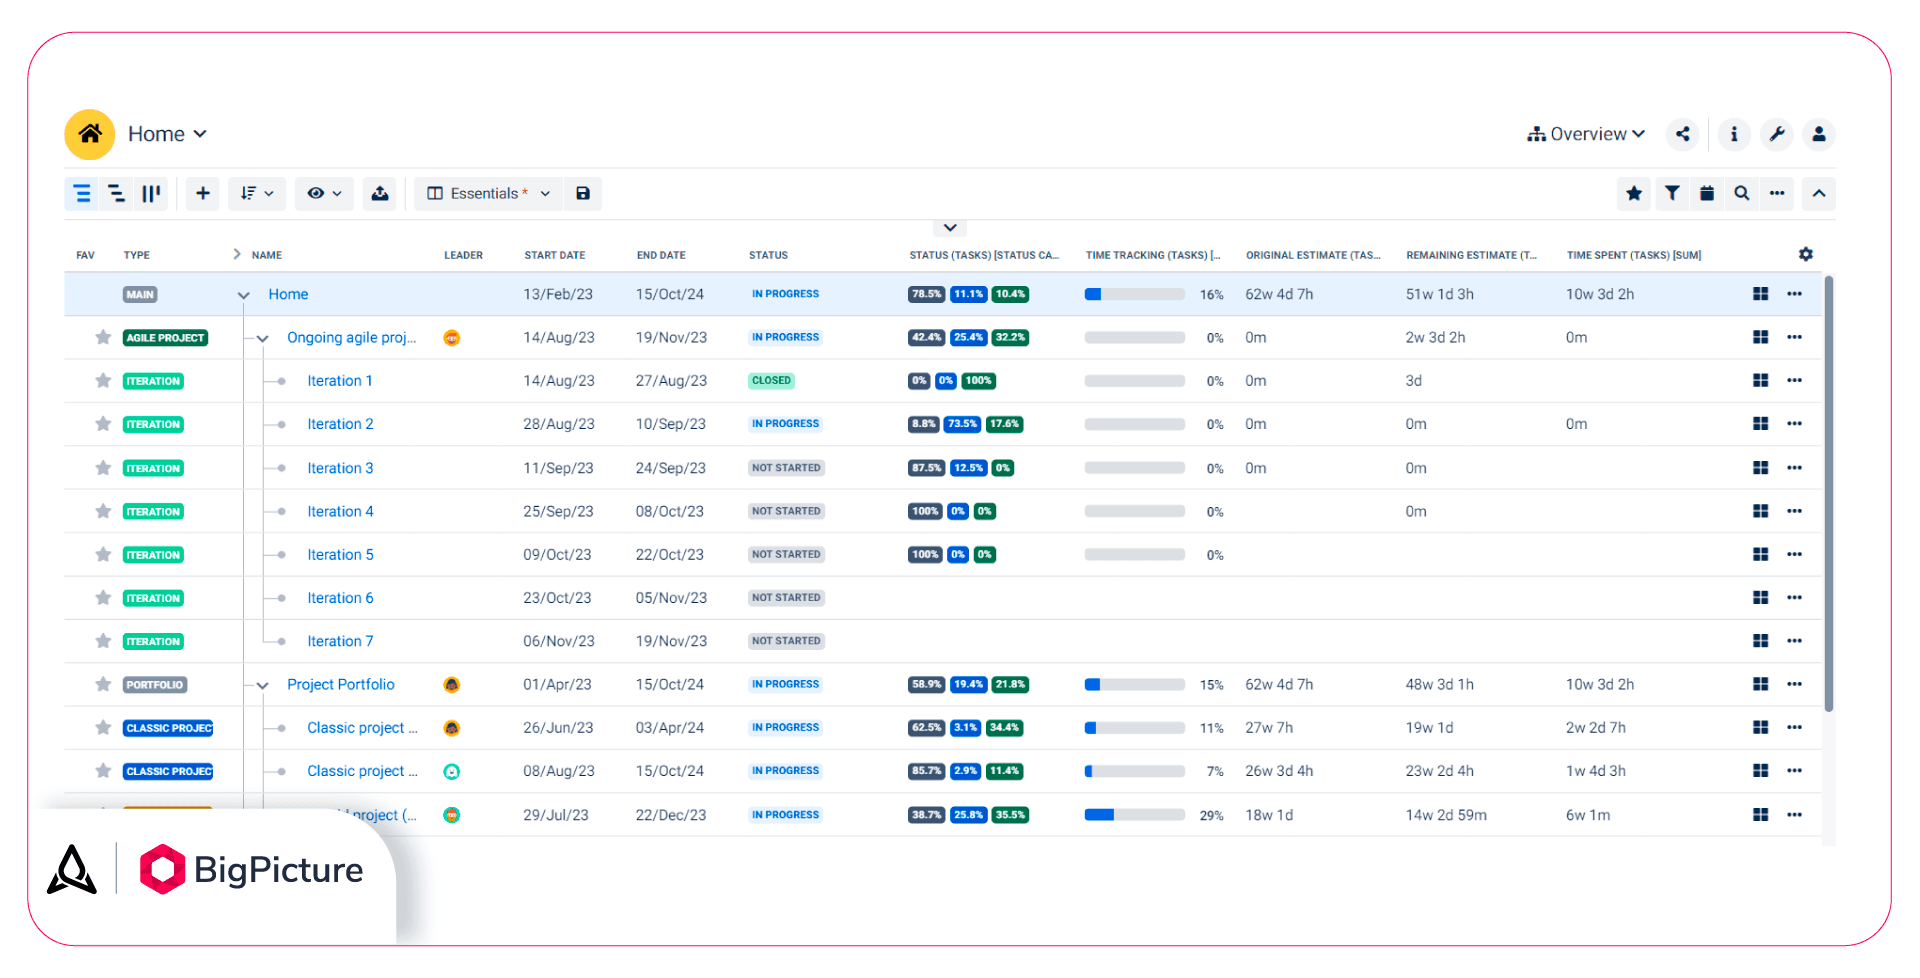This screenshot has height=978, width=1920.
Task: Open the Project Portfolio row grid icon
Action: click(1761, 684)
